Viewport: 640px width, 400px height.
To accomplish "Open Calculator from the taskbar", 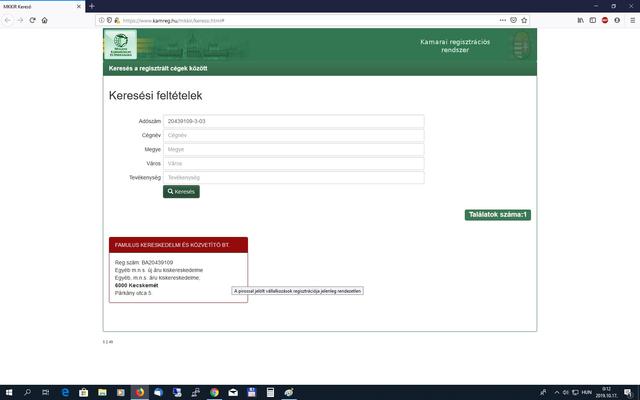I will pyautogui.click(x=270, y=393).
